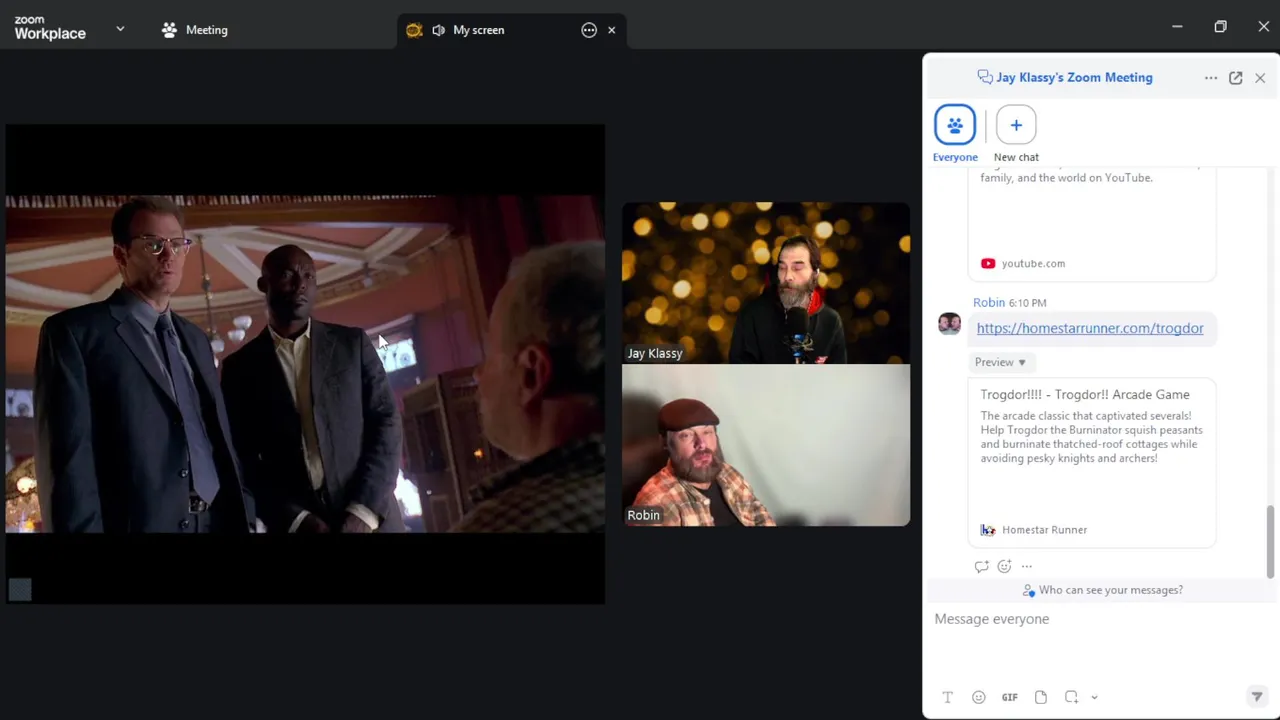
Task: Open text formatting options in chat
Action: pyautogui.click(x=947, y=697)
